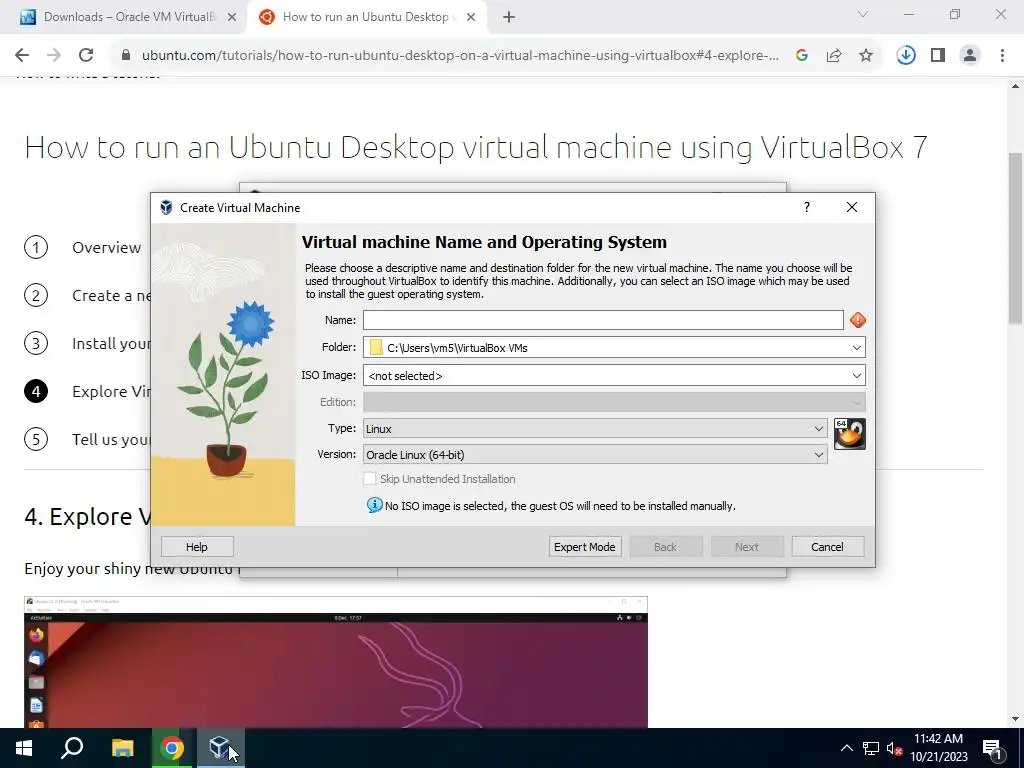Image resolution: width=1024 pixels, height=768 pixels.
Task: Click the Google icon in address bar
Action: coord(802,56)
